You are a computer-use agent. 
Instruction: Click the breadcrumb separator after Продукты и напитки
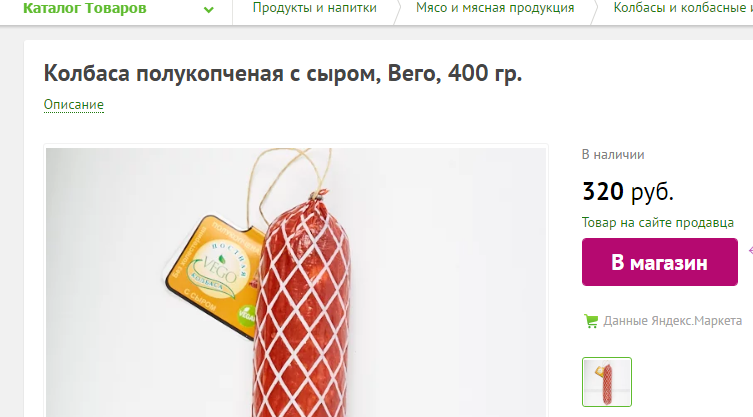397,11
